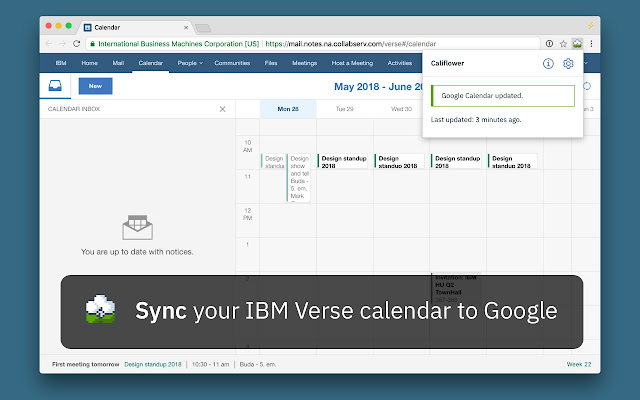The image size is (640, 400).
Task: Bookmark this page with star icon
Action: 563,44
